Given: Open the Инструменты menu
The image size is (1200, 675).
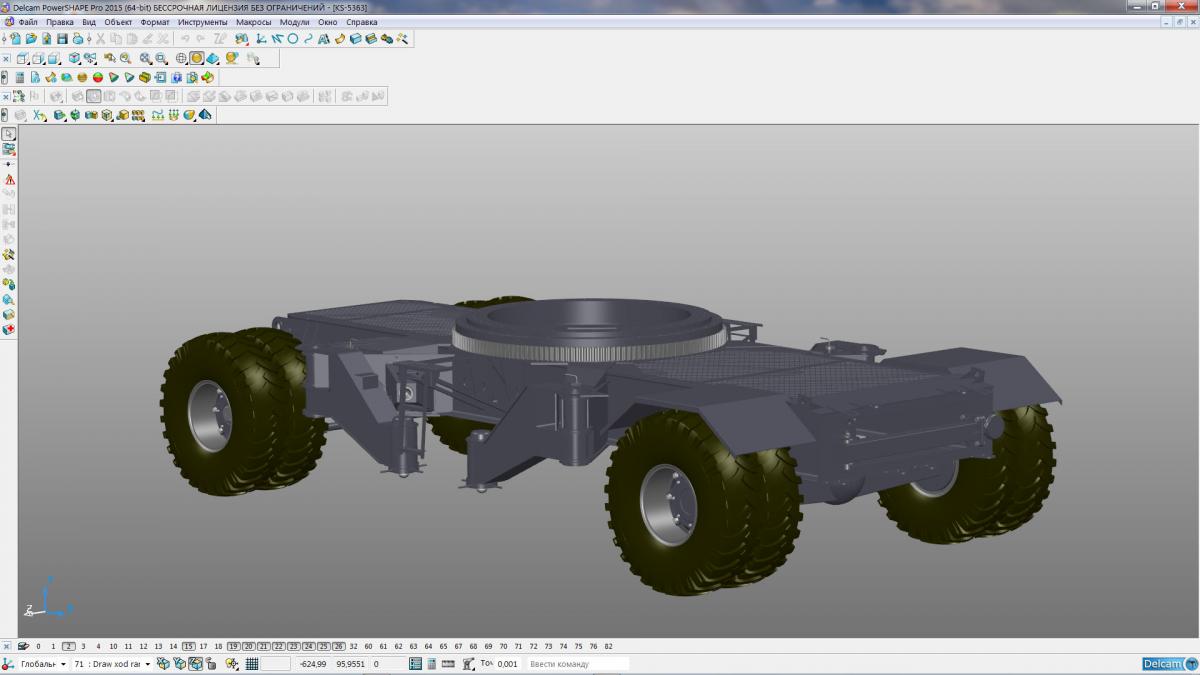Looking at the screenshot, I should 203,22.
